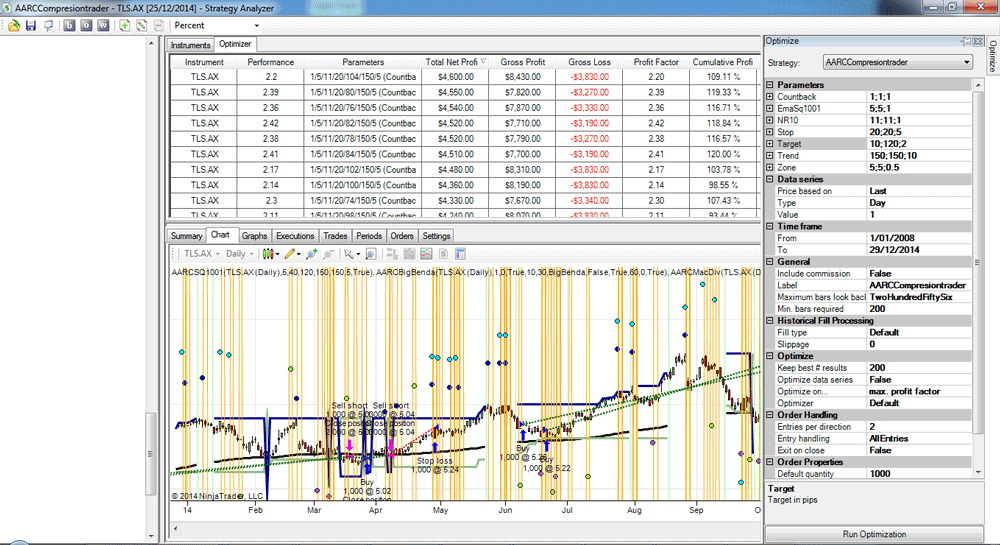This screenshot has width=1000, height=545.
Task: Click the strategies dollar page icon
Action: [443, 254]
